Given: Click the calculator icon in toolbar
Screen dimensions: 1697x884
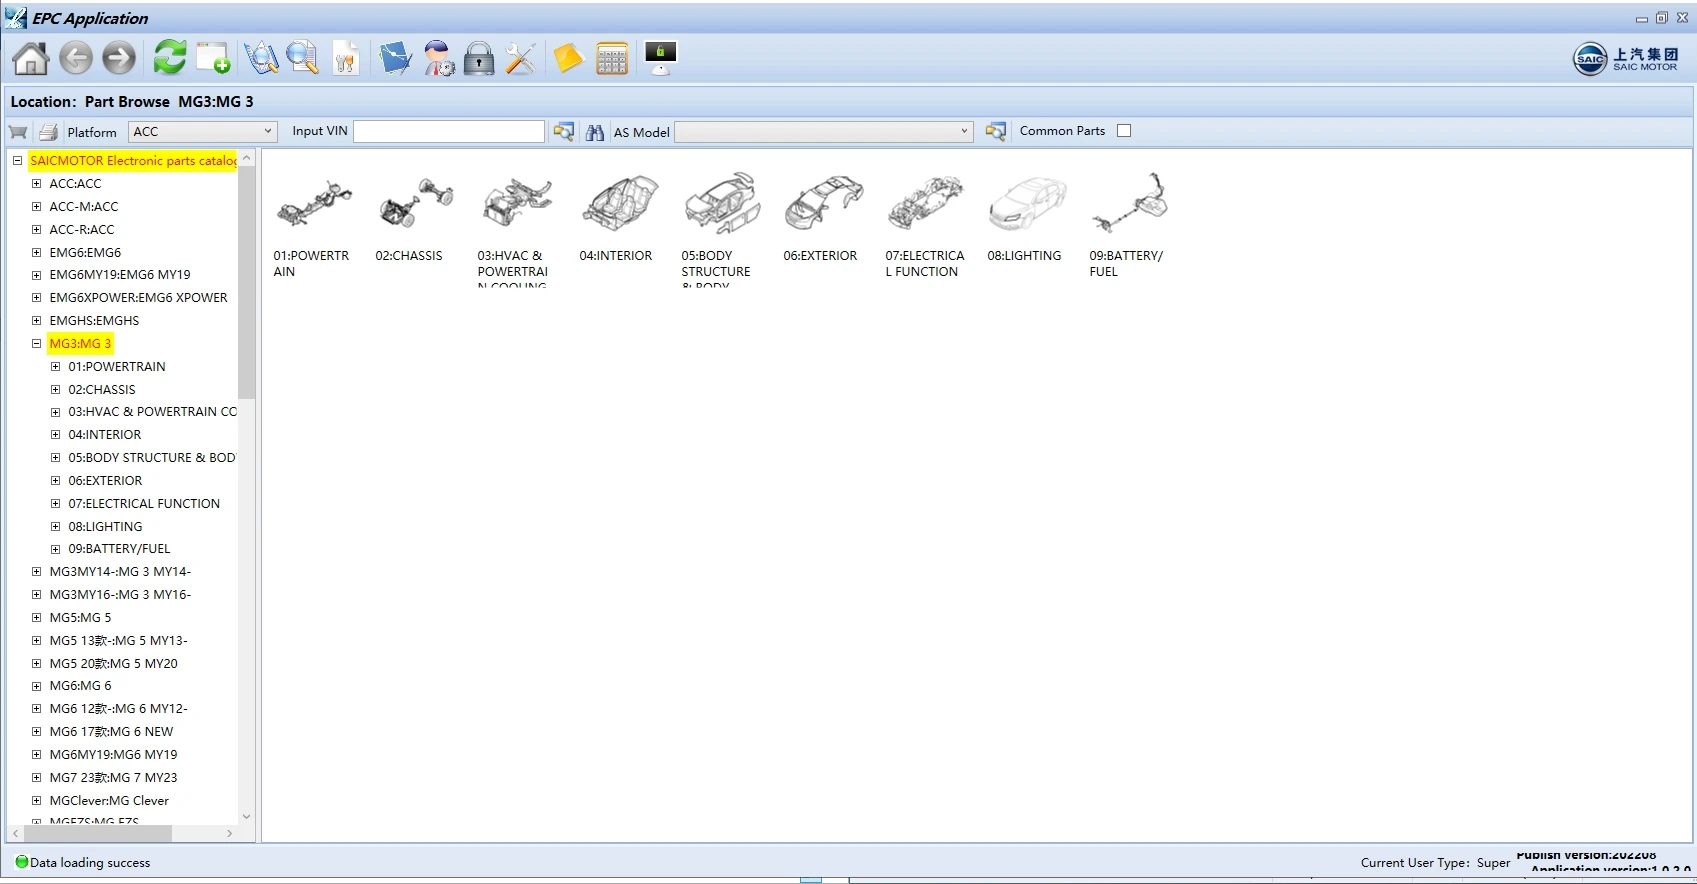Looking at the screenshot, I should (x=611, y=59).
